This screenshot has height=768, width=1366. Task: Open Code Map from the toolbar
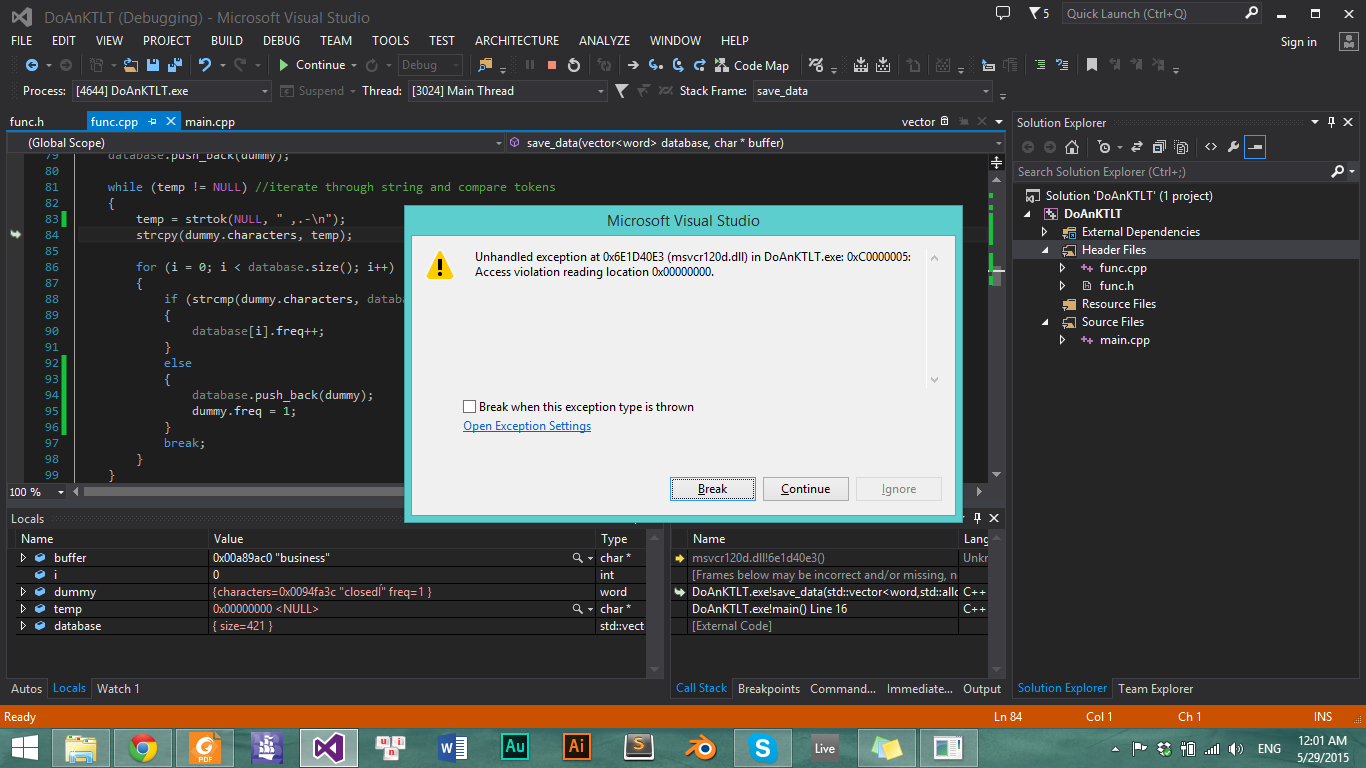tap(751, 65)
